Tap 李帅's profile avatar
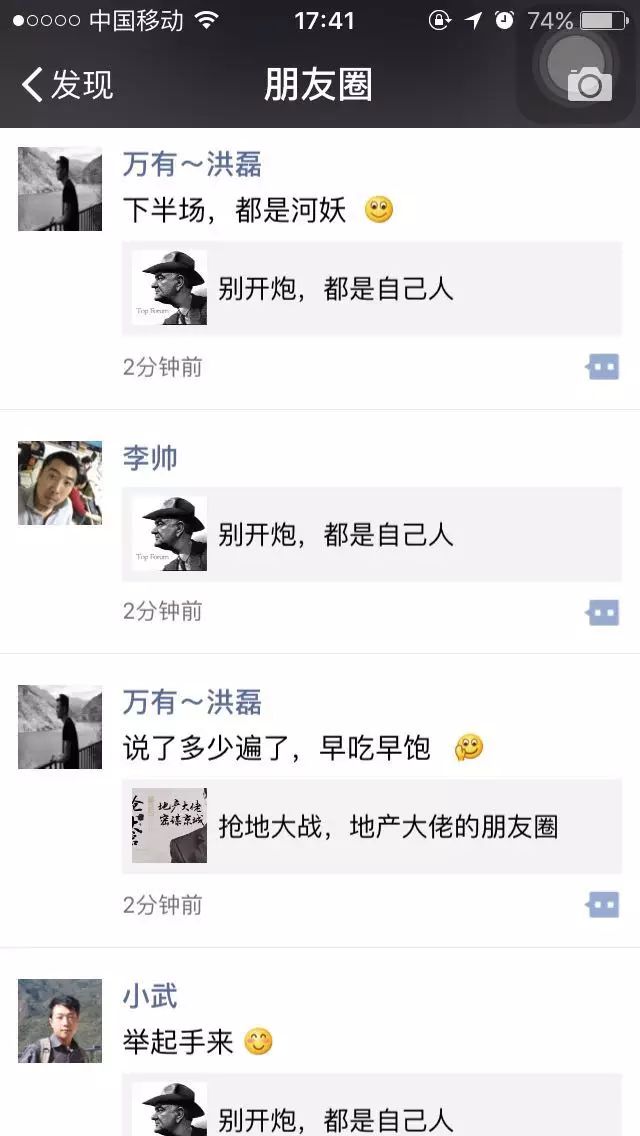Viewport: 640px width, 1136px height. 59,483
